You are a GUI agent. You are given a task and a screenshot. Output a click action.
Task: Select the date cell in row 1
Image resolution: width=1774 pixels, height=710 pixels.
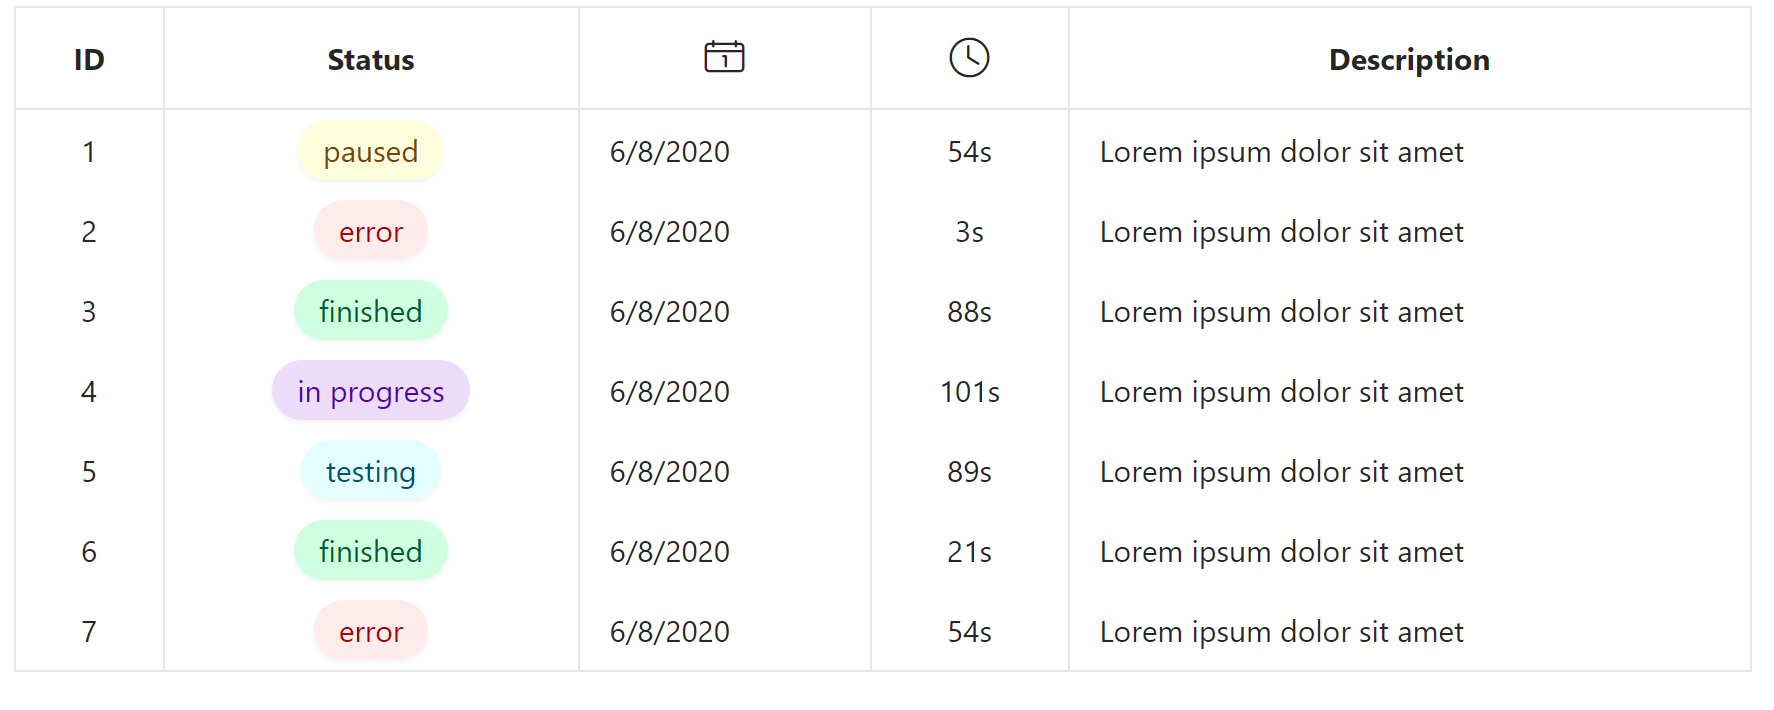click(x=670, y=152)
